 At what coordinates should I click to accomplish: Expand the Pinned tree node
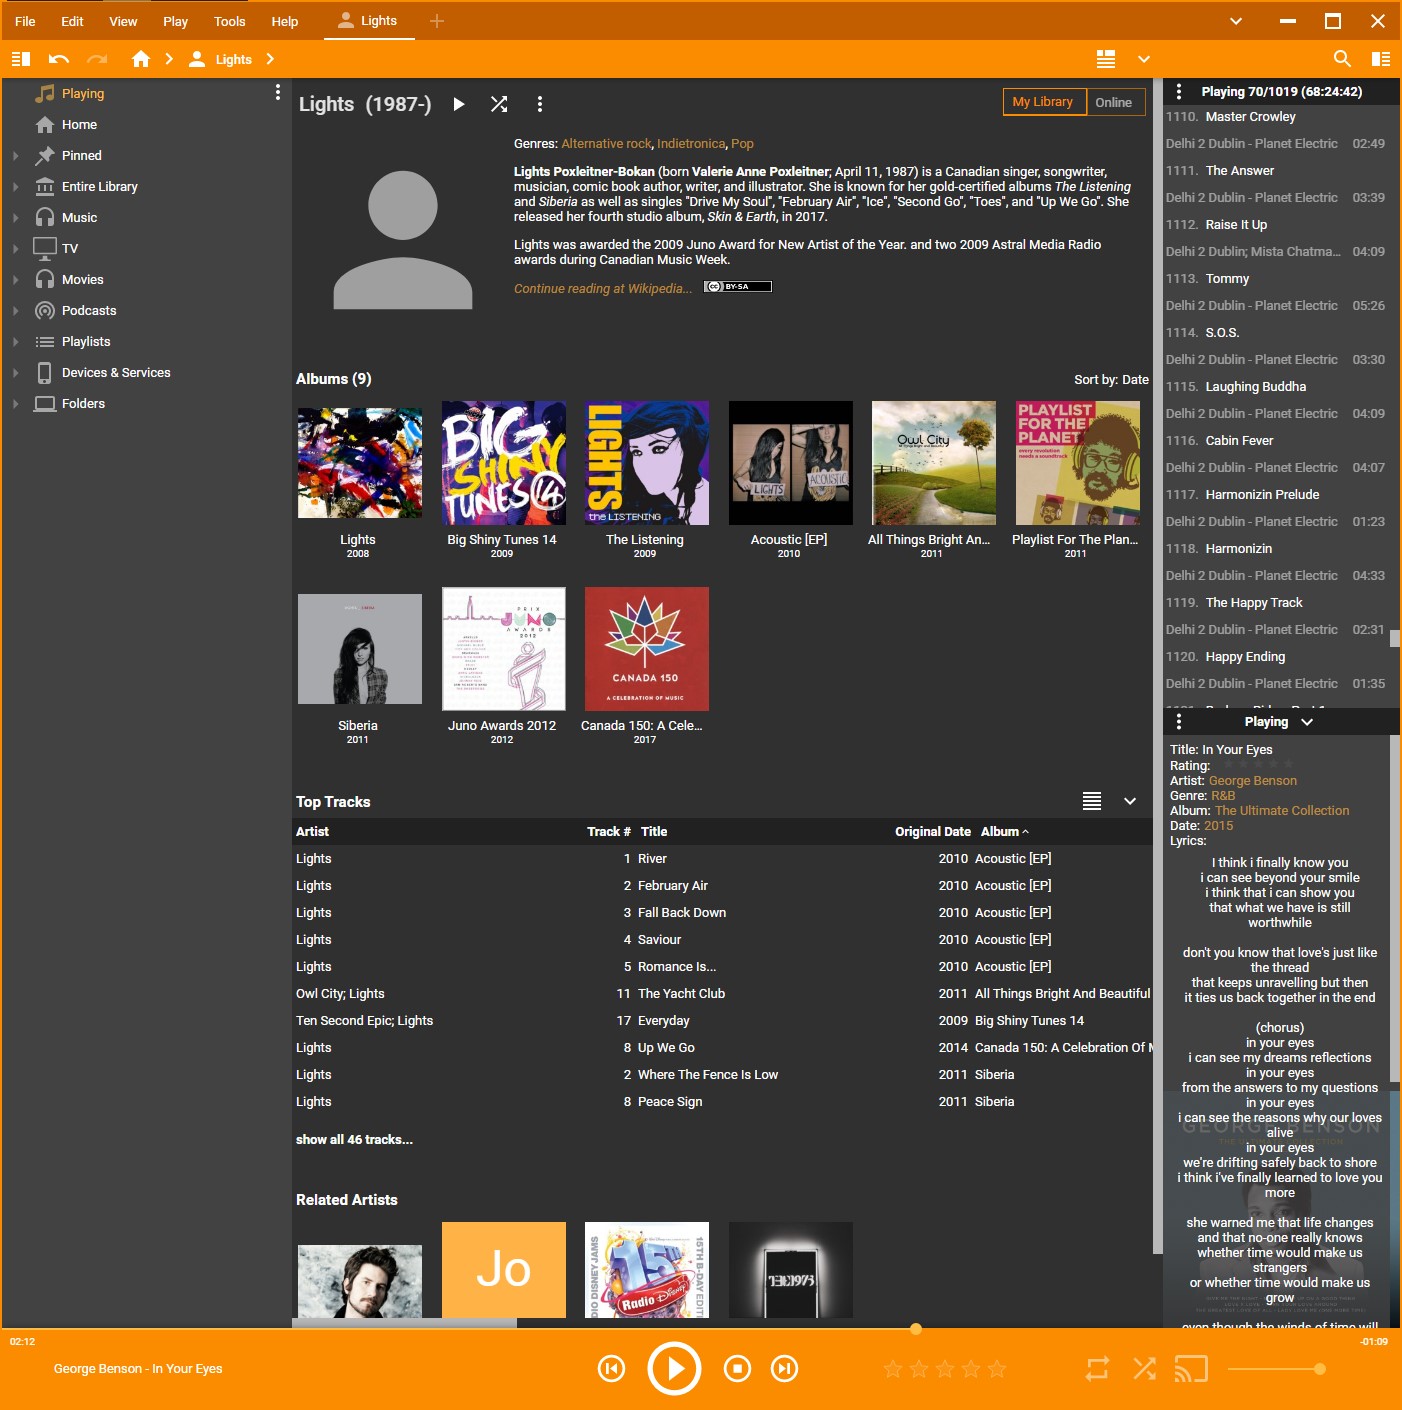tap(15, 156)
